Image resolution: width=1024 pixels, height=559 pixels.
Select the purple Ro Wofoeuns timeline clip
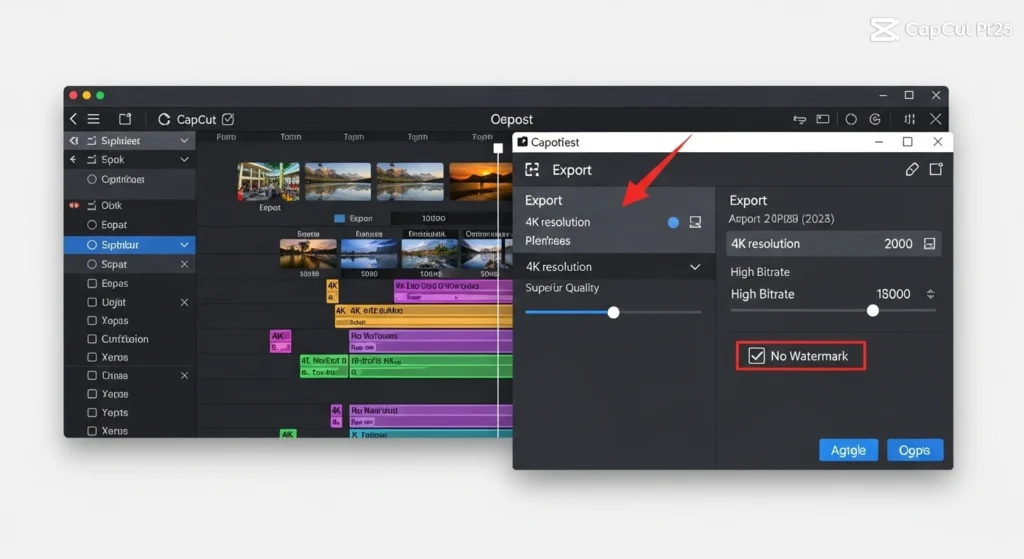click(x=430, y=341)
